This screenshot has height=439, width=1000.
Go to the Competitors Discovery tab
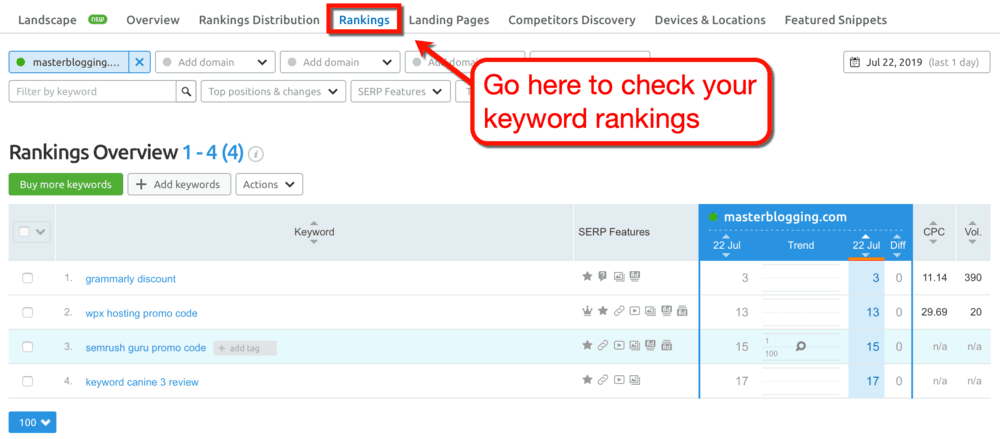pos(572,20)
